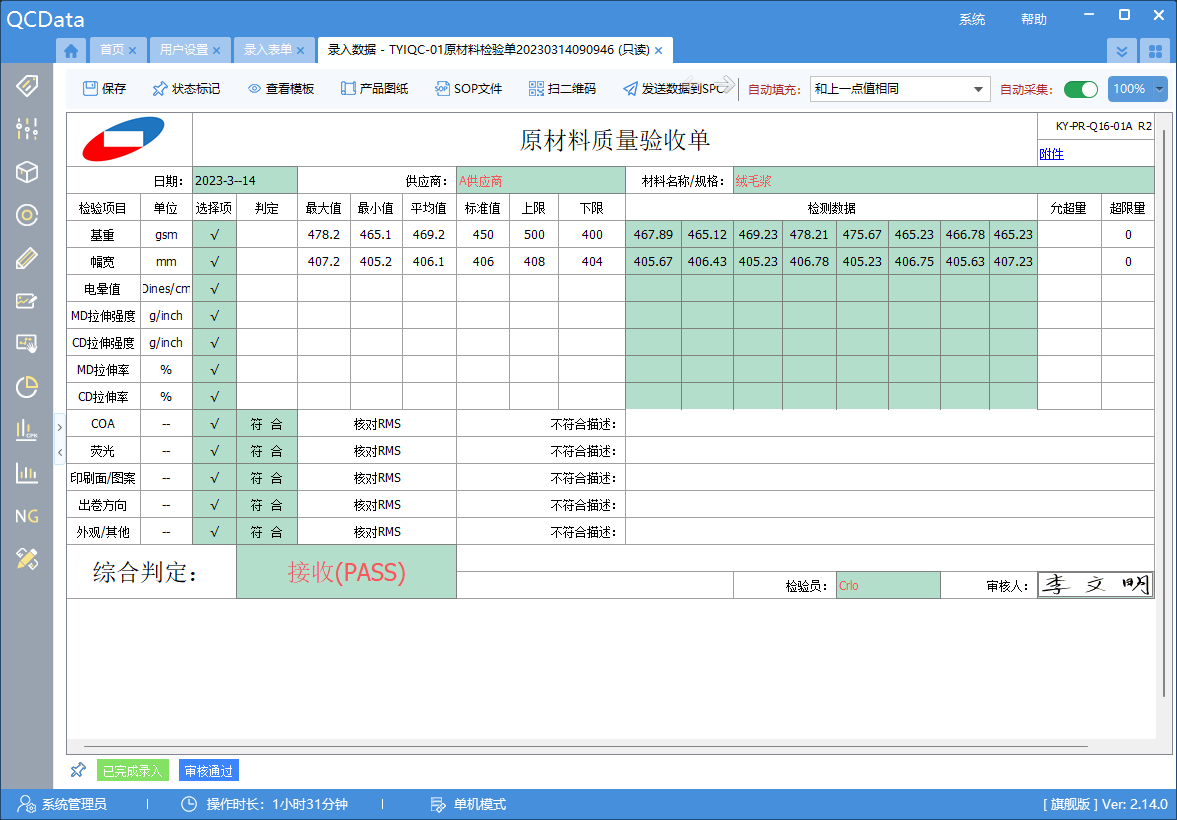
Task: Open the NG sidebar icon
Action: (27, 516)
